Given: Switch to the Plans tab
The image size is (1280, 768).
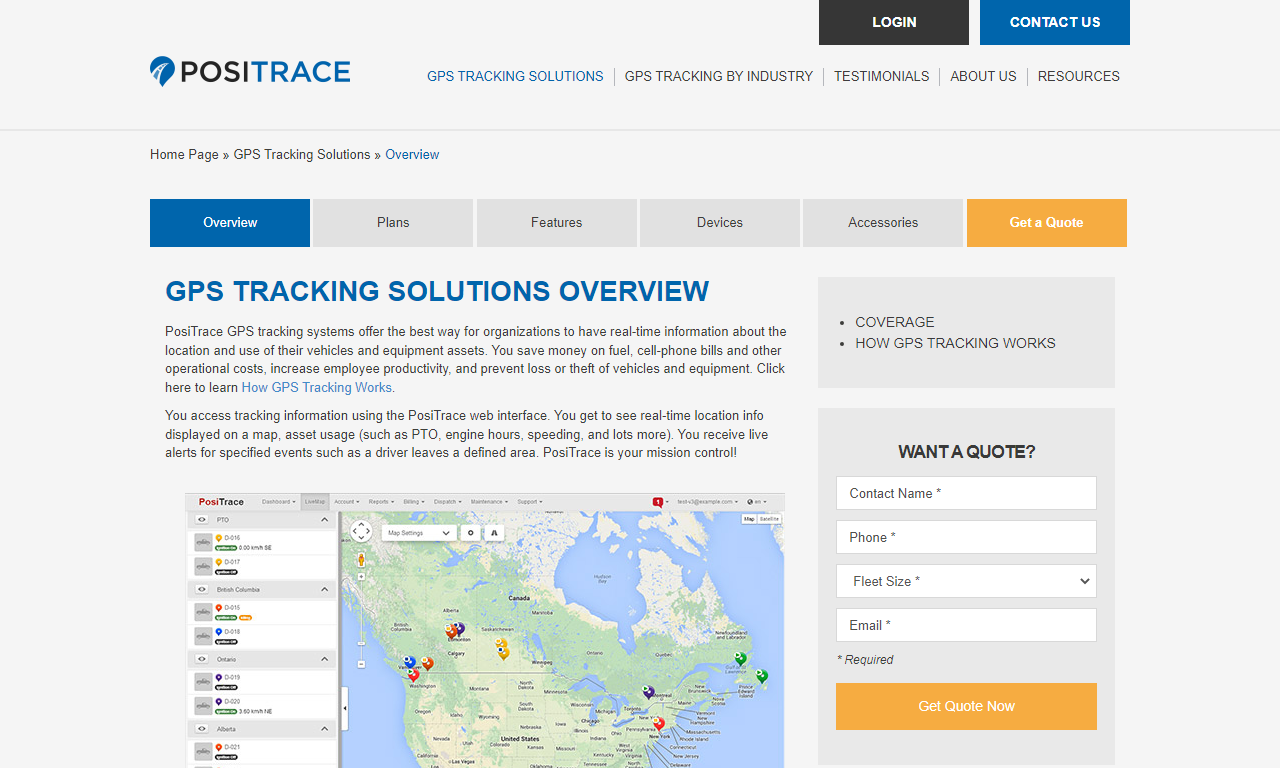Looking at the screenshot, I should point(393,223).
